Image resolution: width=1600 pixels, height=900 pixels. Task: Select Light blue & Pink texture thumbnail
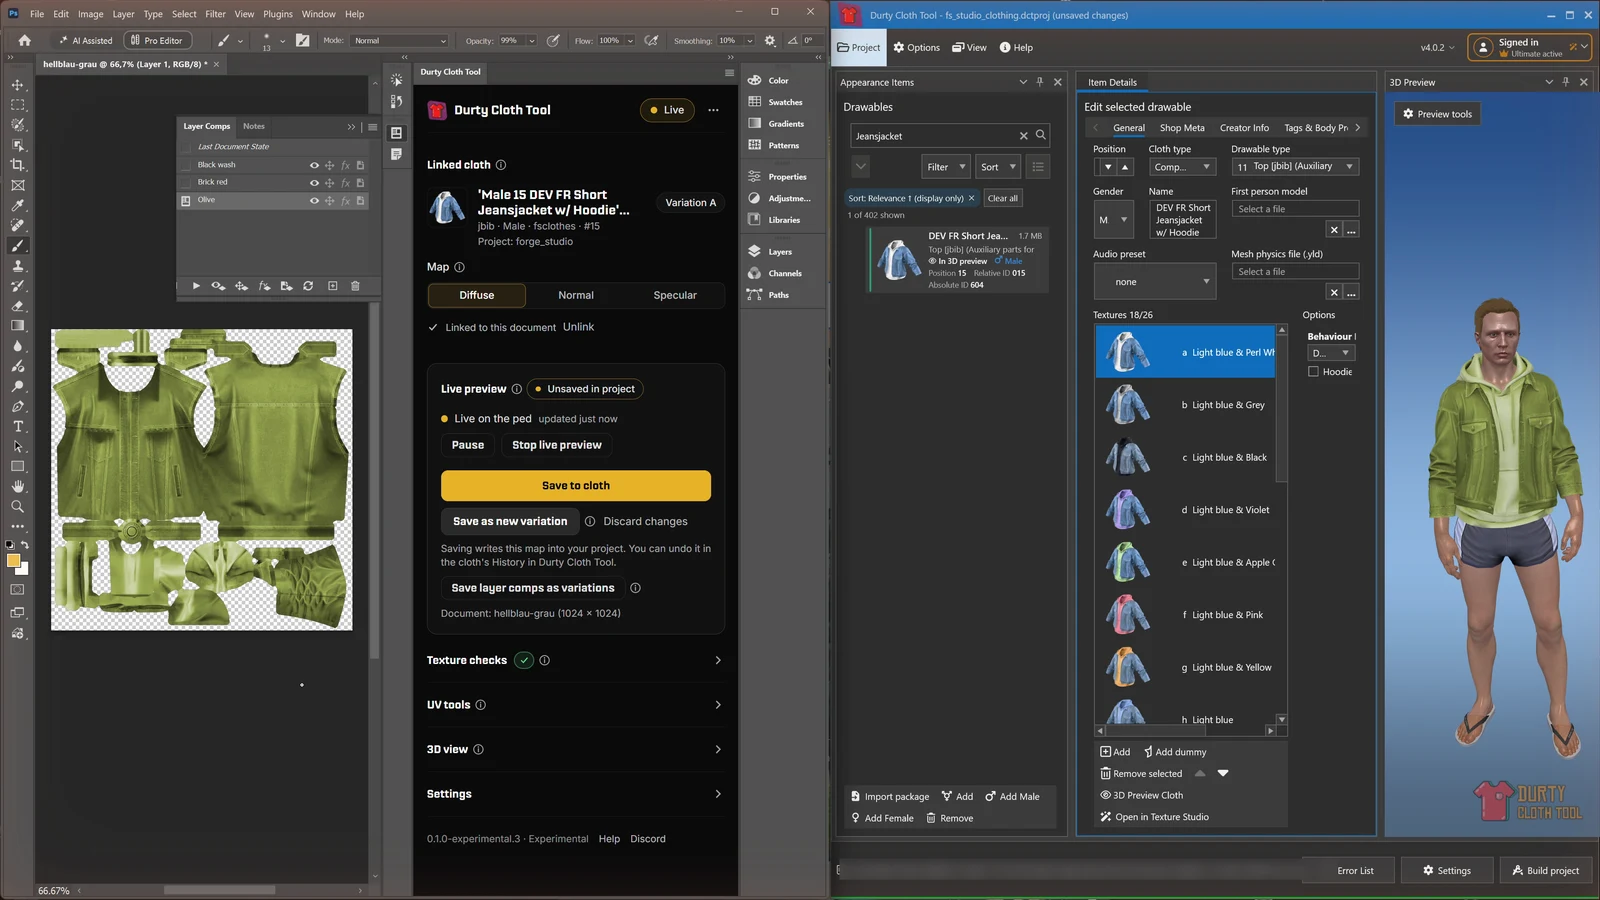point(1128,615)
